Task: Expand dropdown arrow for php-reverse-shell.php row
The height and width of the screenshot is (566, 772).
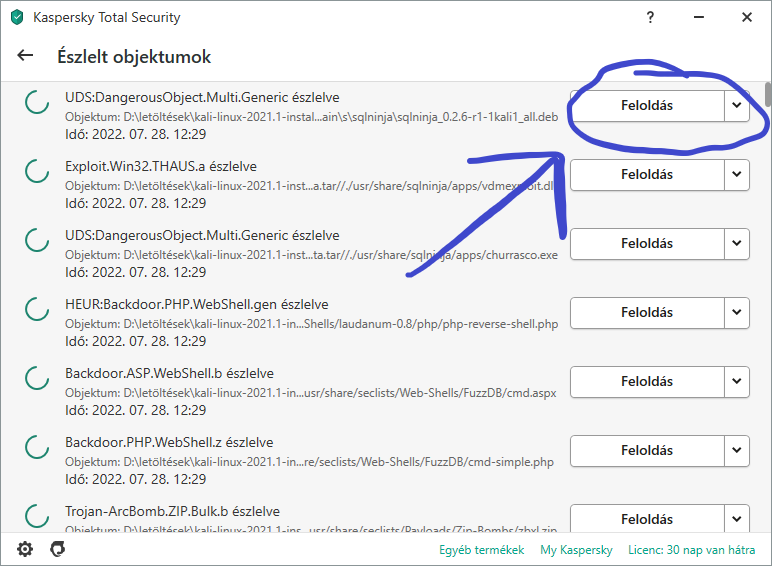Action: pyautogui.click(x=737, y=312)
